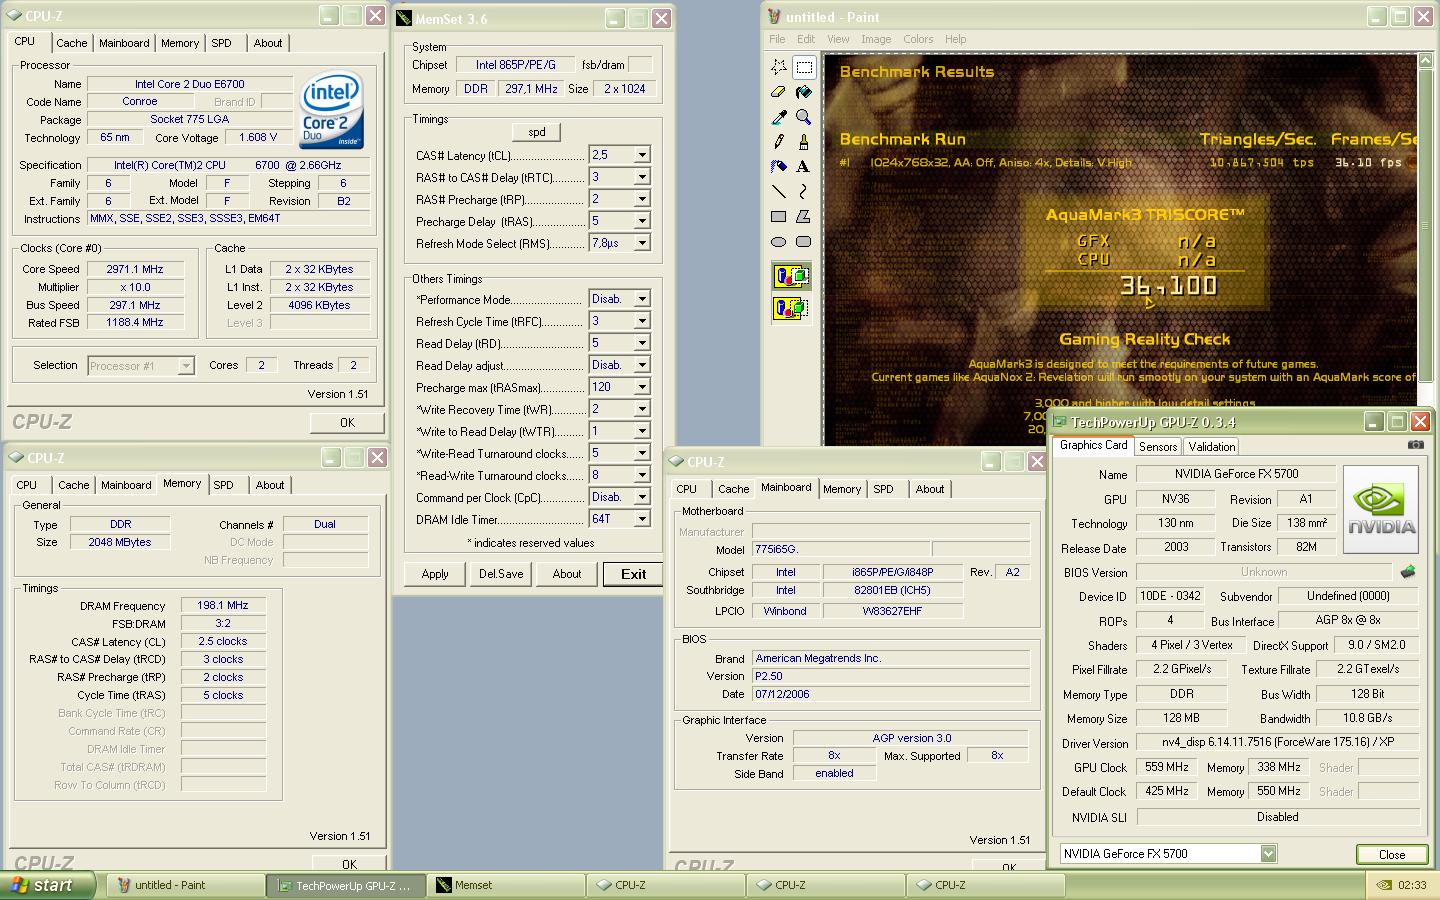
Task: Open DRAM Idle Timer dropdown
Action: (x=642, y=519)
